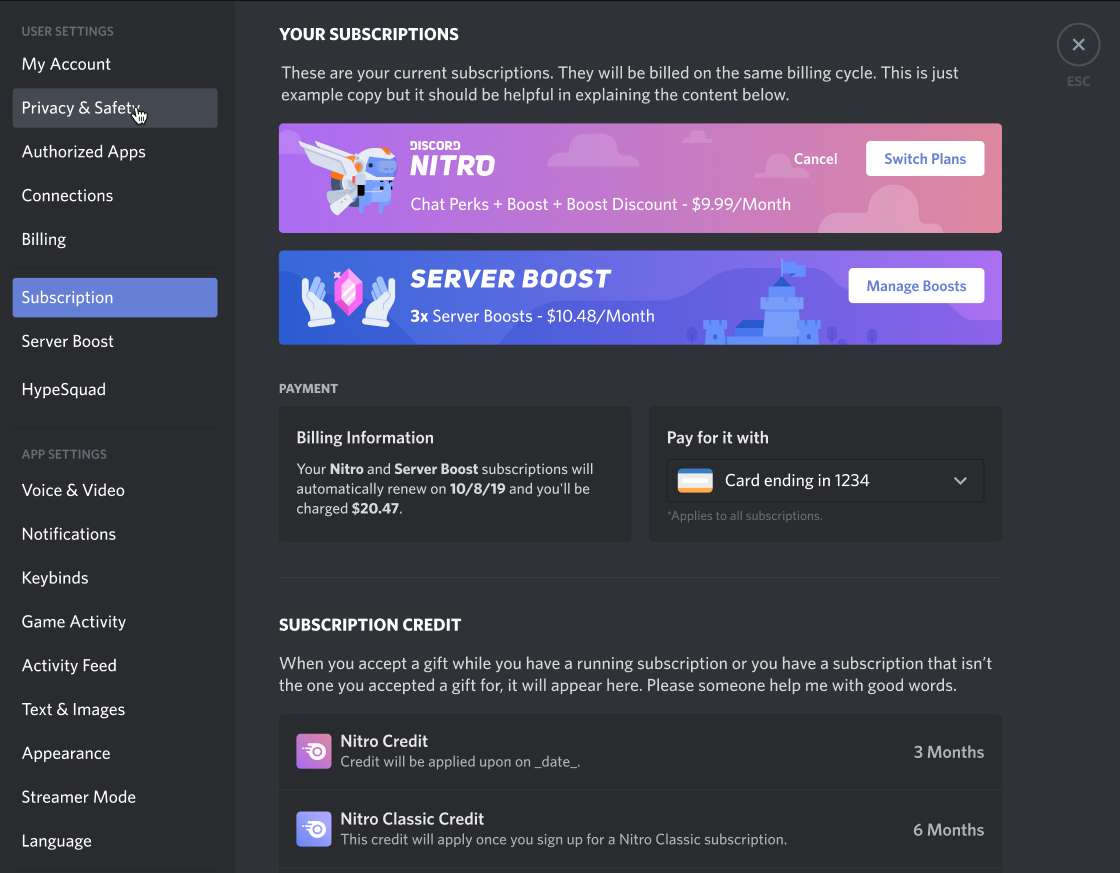Cancel the Nitro subscription
Screen dimensions: 1120x873
click(815, 158)
